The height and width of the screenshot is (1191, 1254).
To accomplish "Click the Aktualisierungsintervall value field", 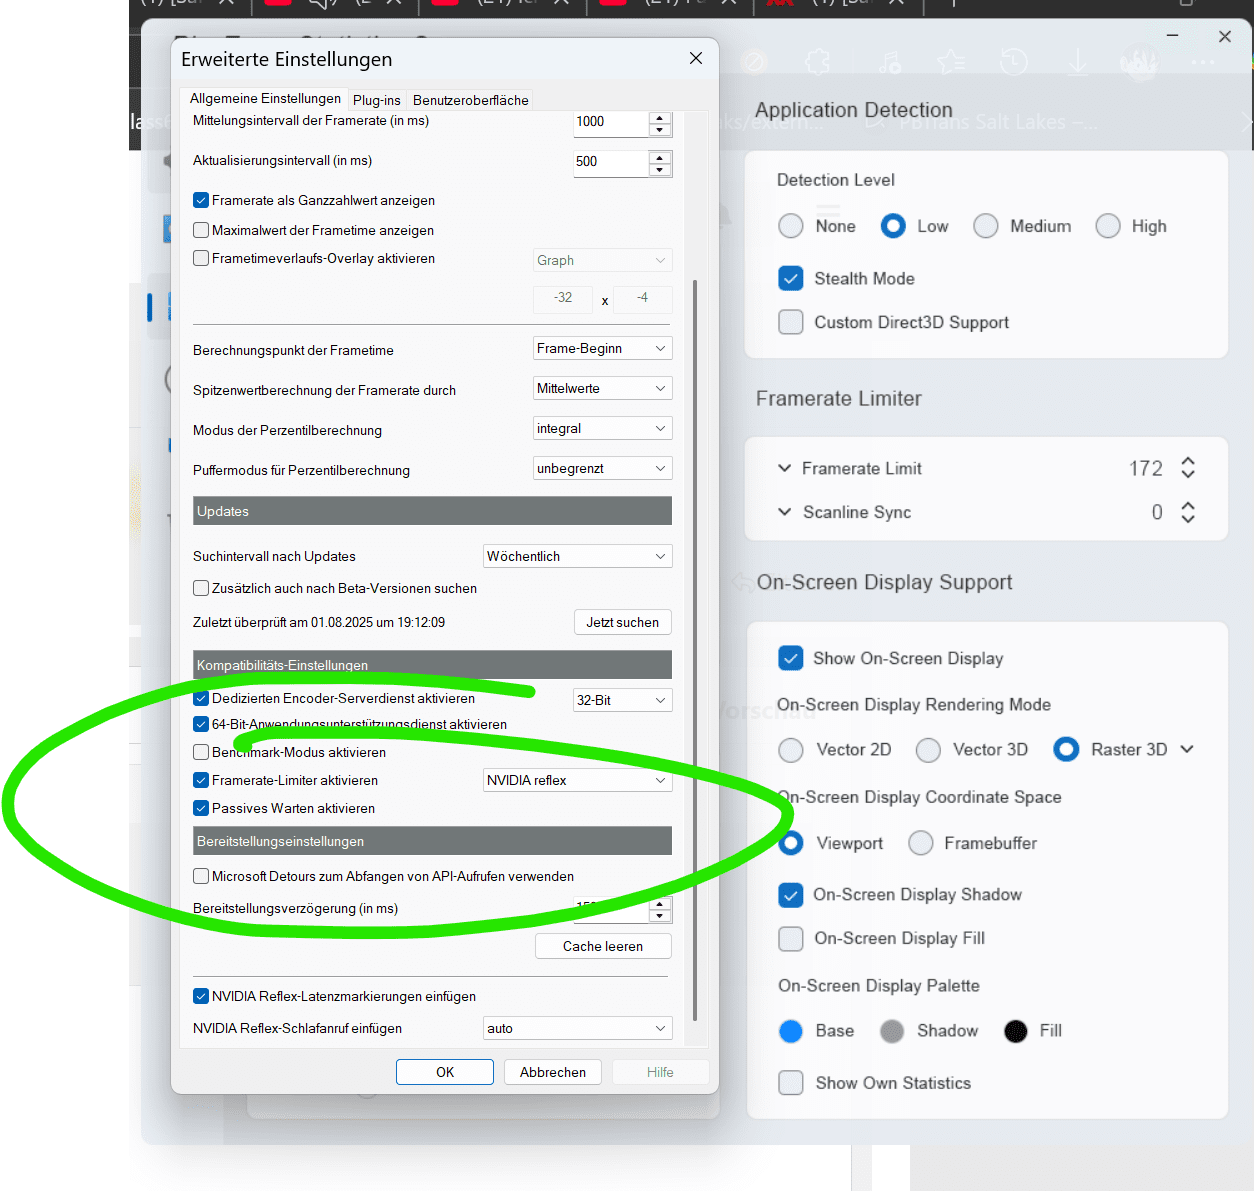I will 611,163.
